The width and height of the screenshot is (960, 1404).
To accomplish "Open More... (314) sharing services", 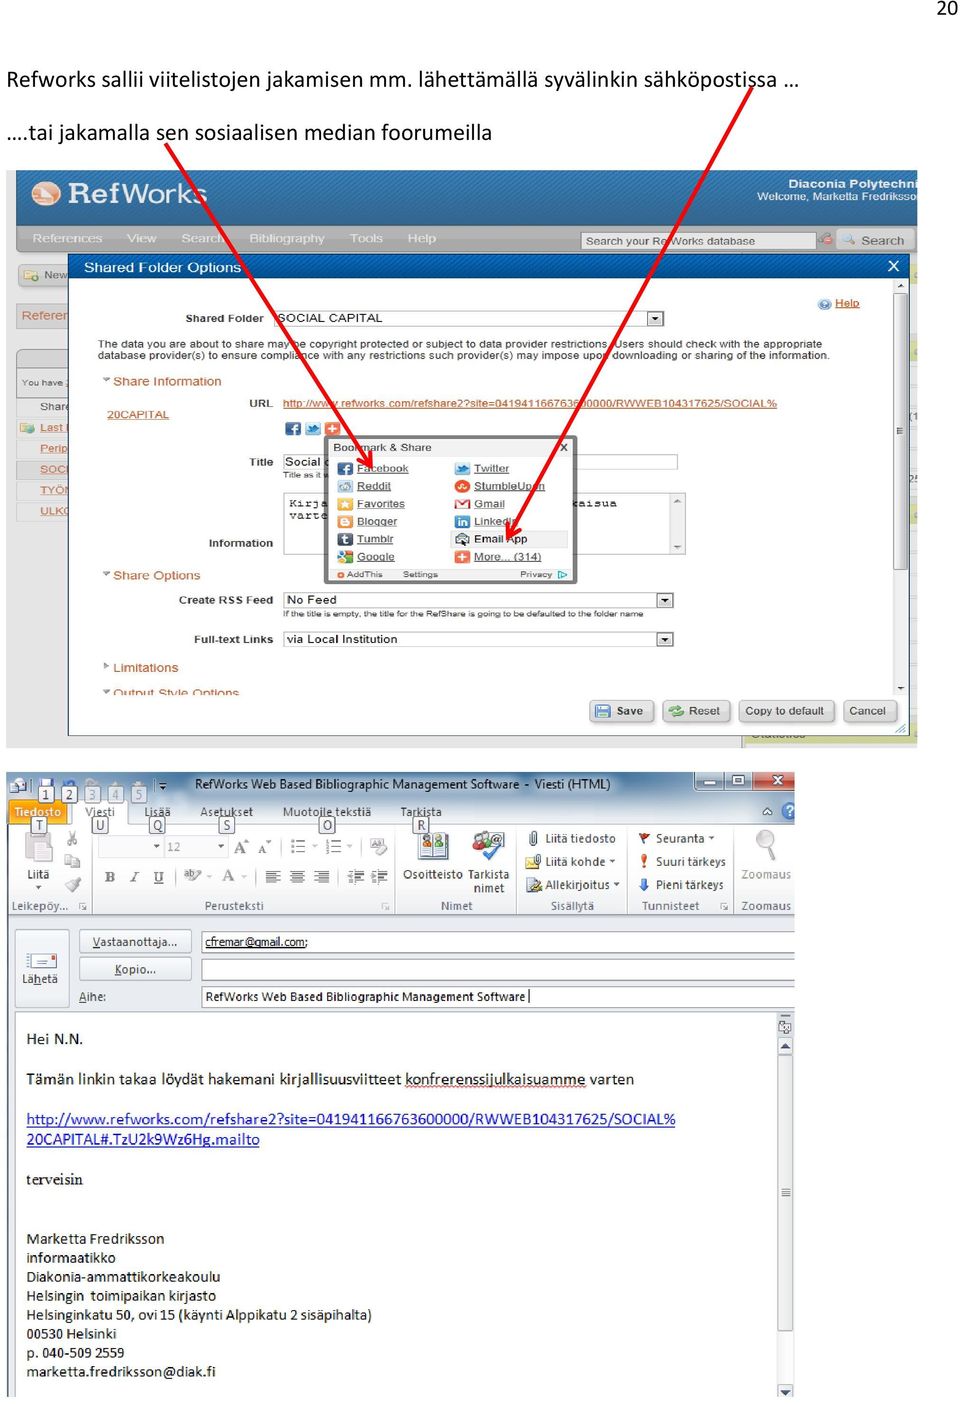I will (x=499, y=557).
